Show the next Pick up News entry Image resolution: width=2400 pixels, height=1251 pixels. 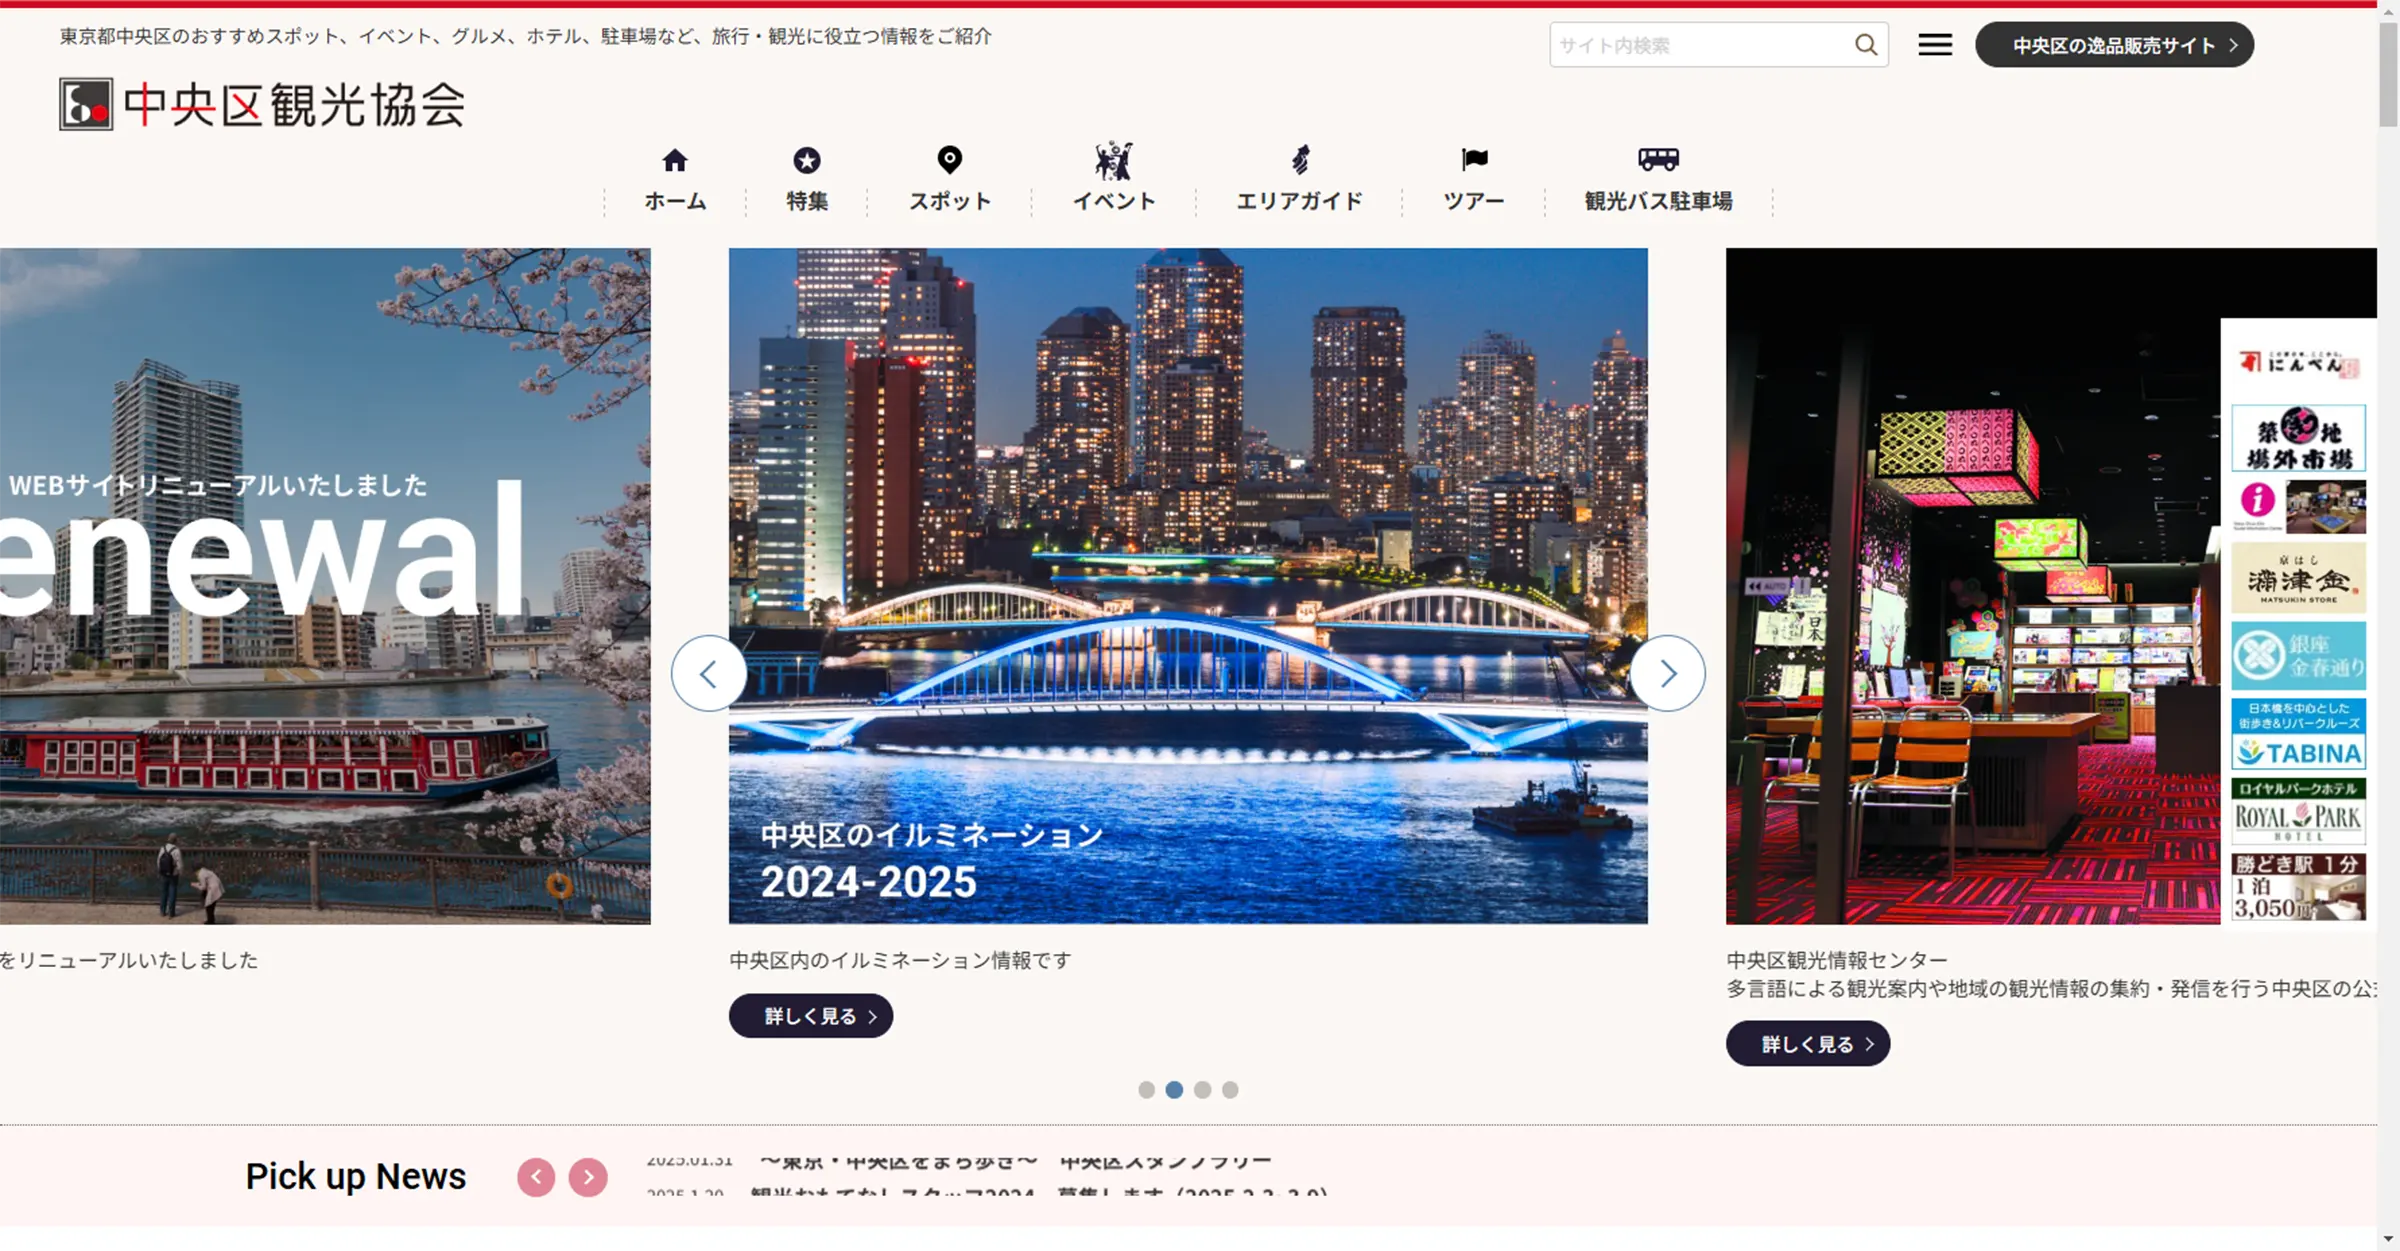(587, 1178)
